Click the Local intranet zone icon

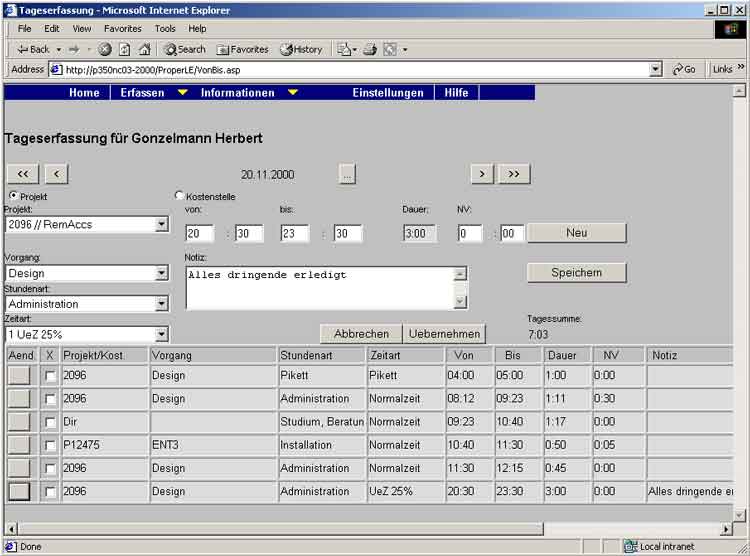click(630, 546)
